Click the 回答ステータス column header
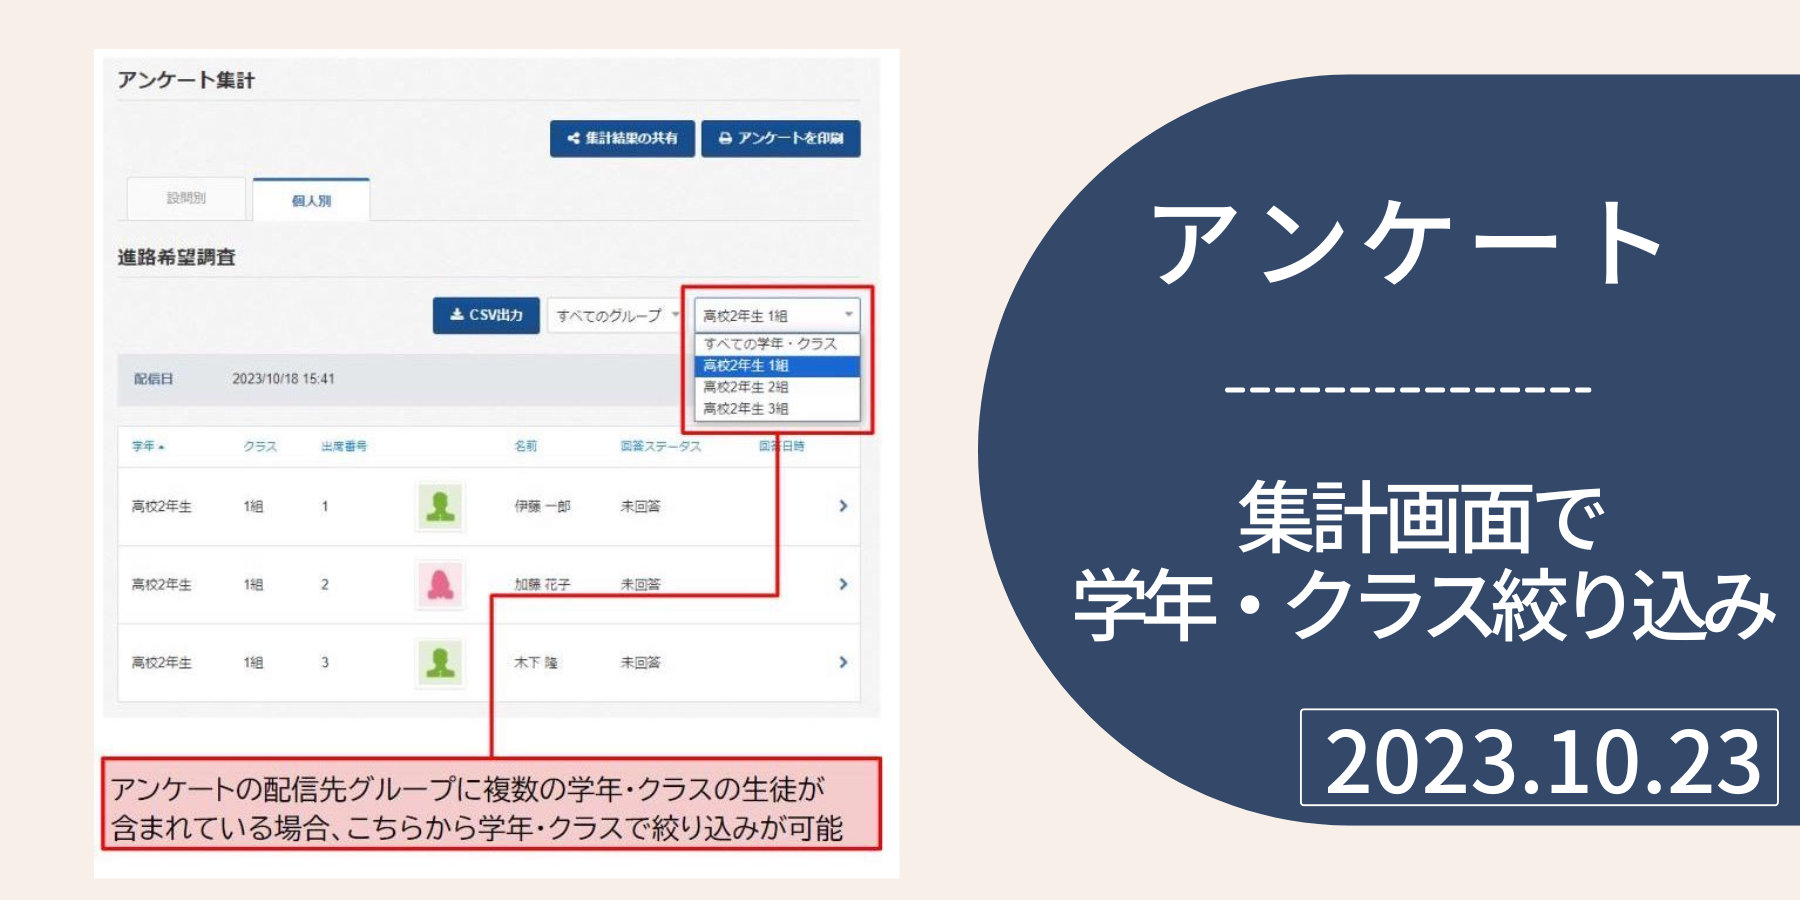The width and height of the screenshot is (1800, 900). click(x=661, y=446)
